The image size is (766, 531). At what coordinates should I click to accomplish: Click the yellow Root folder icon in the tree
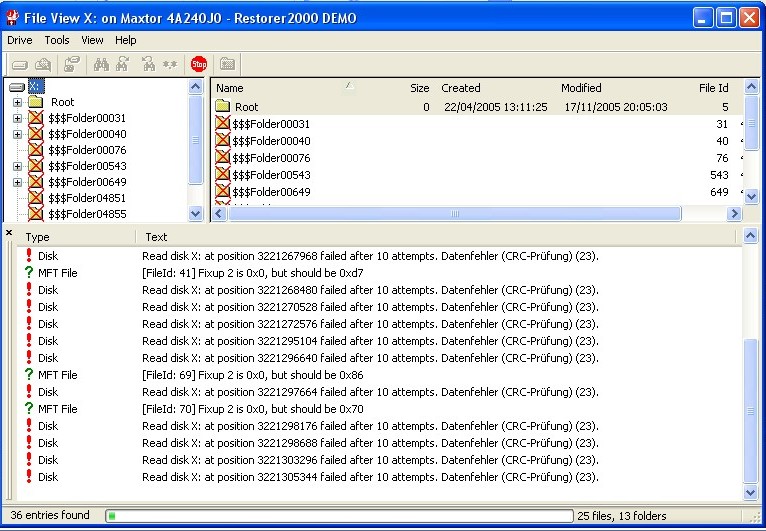coord(36,102)
